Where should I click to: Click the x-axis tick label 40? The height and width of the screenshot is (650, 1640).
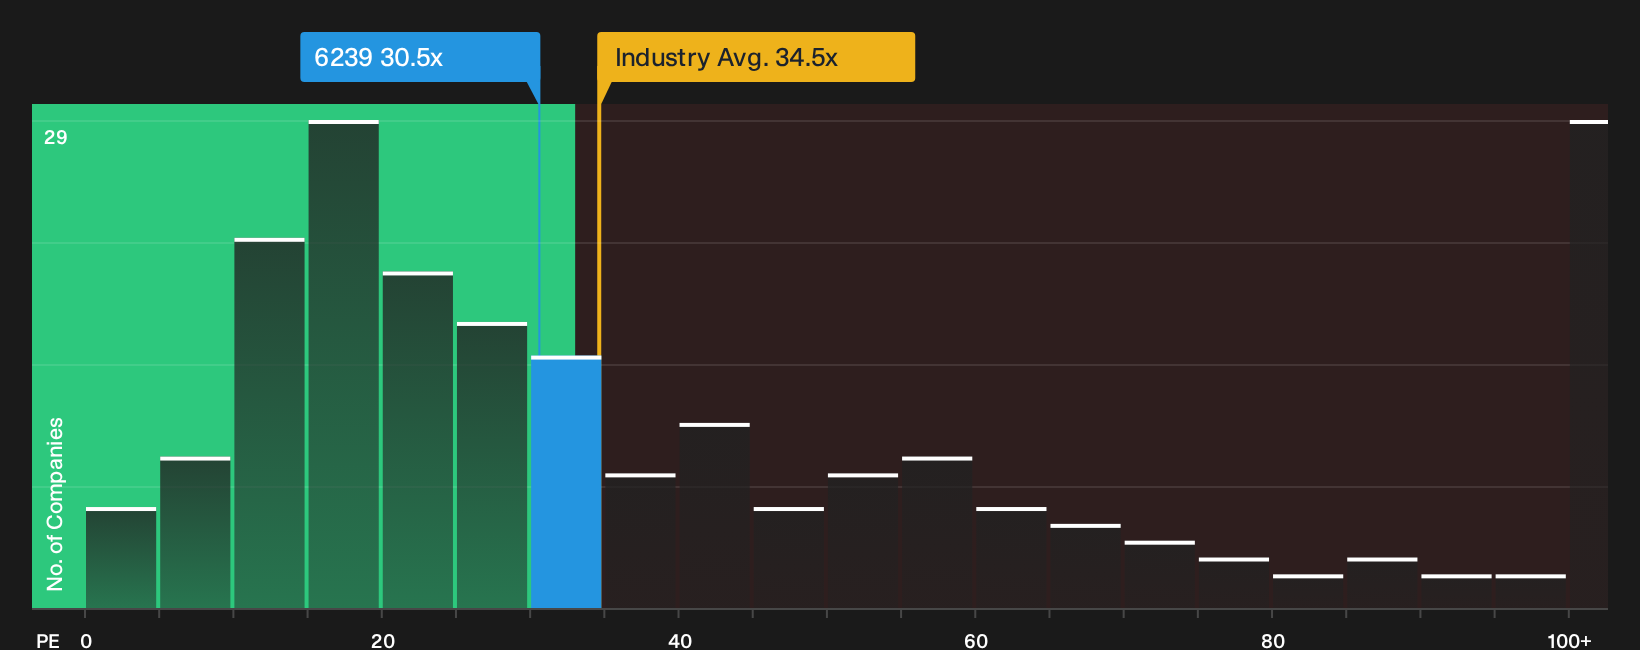680,641
